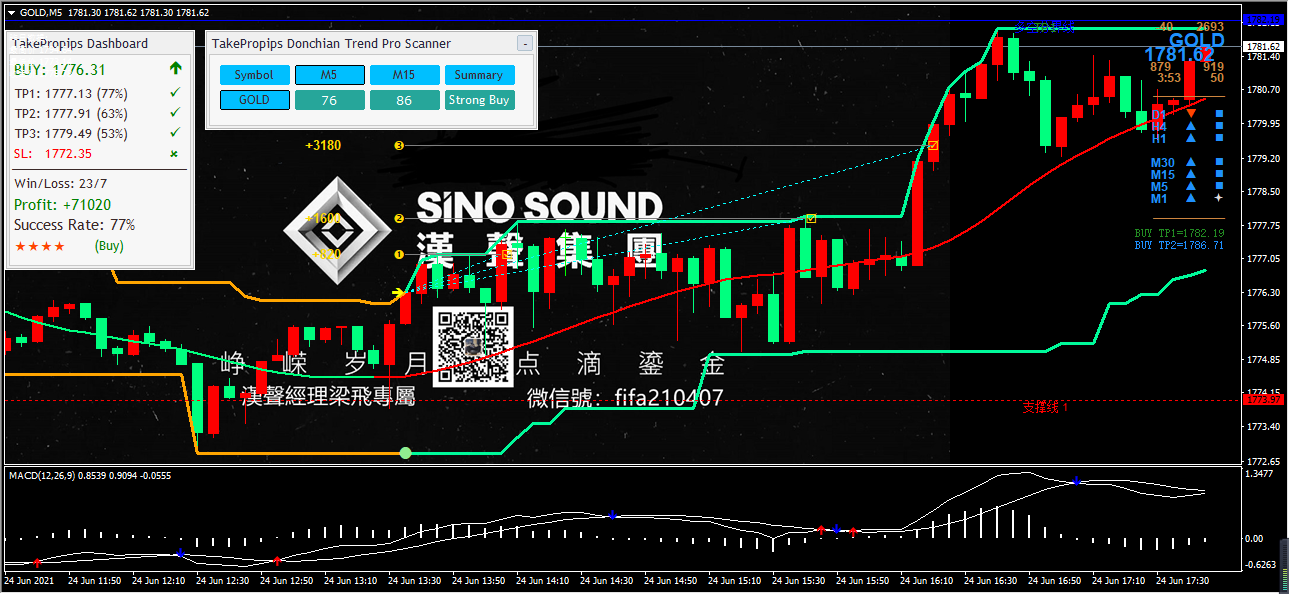Click the TP1 green checkmark
1289x594 pixels.
175,93
